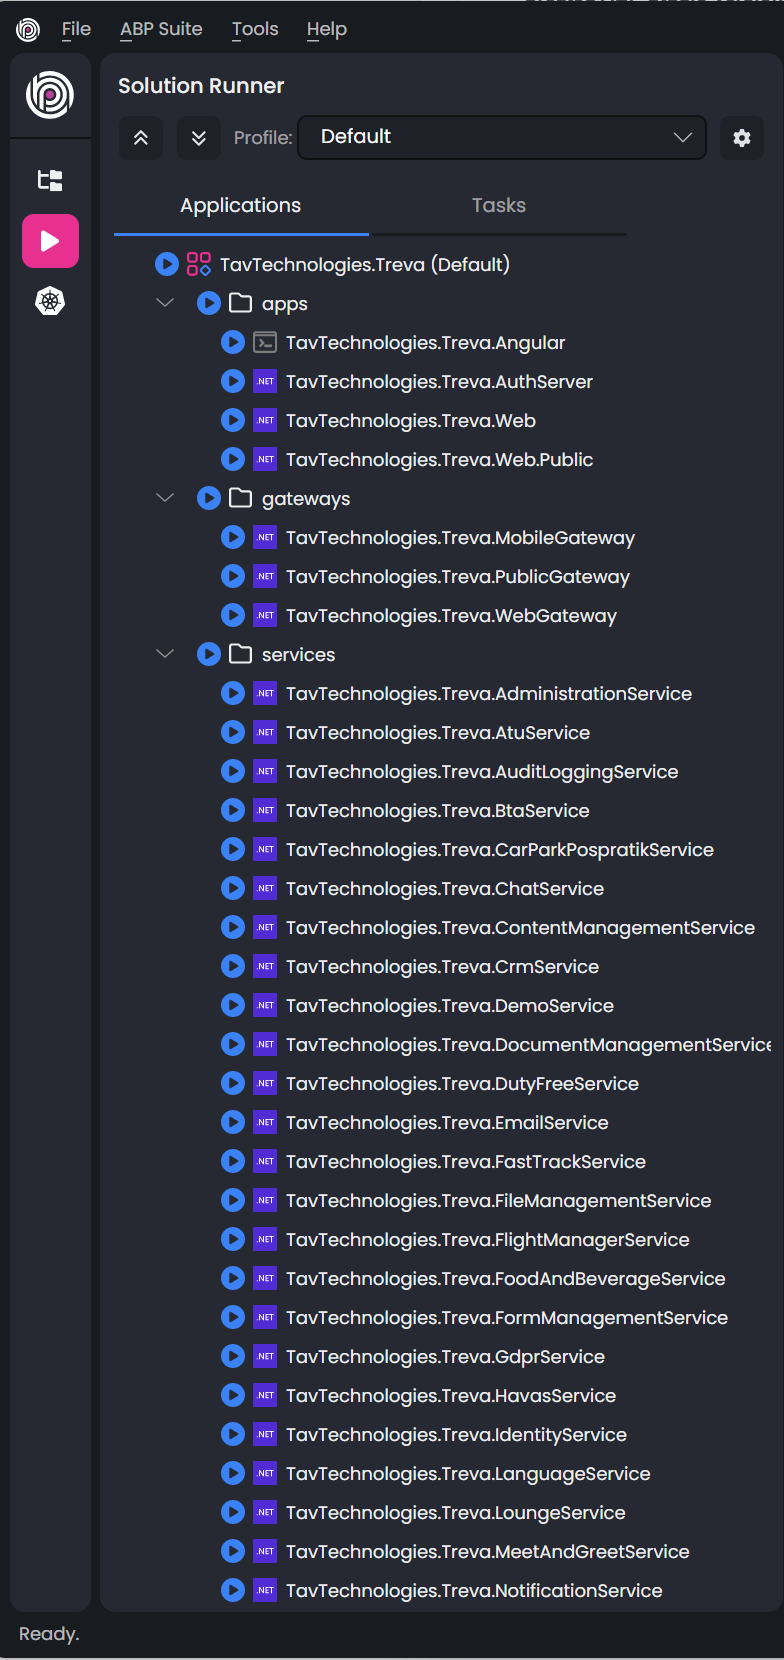Run GdprService play icon
The width and height of the screenshot is (784, 1660).
[233, 1356]
